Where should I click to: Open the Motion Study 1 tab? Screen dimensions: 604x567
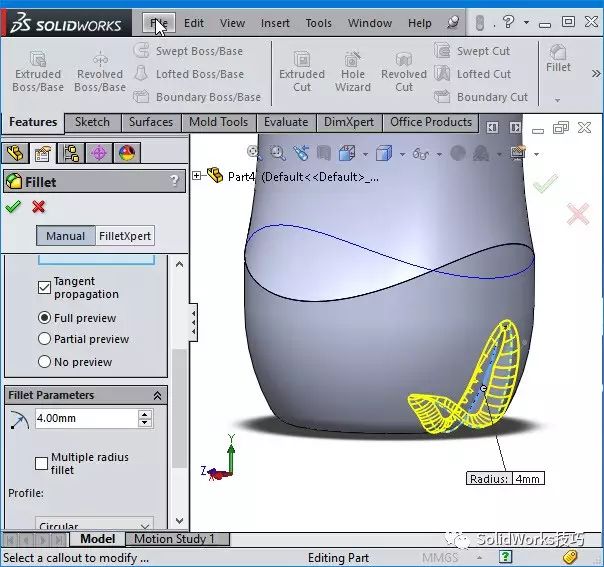(178, 538)
